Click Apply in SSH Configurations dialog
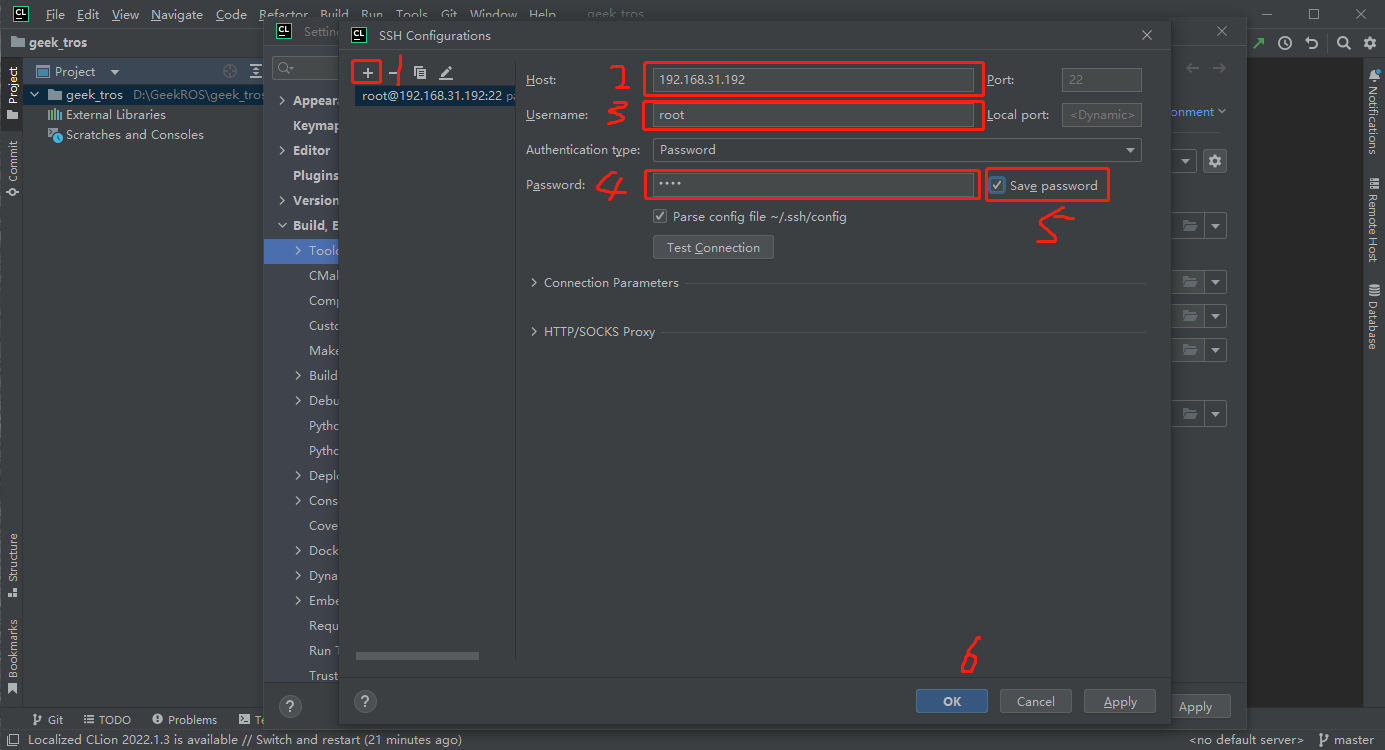1385x750 pixels. (1120, 702)
